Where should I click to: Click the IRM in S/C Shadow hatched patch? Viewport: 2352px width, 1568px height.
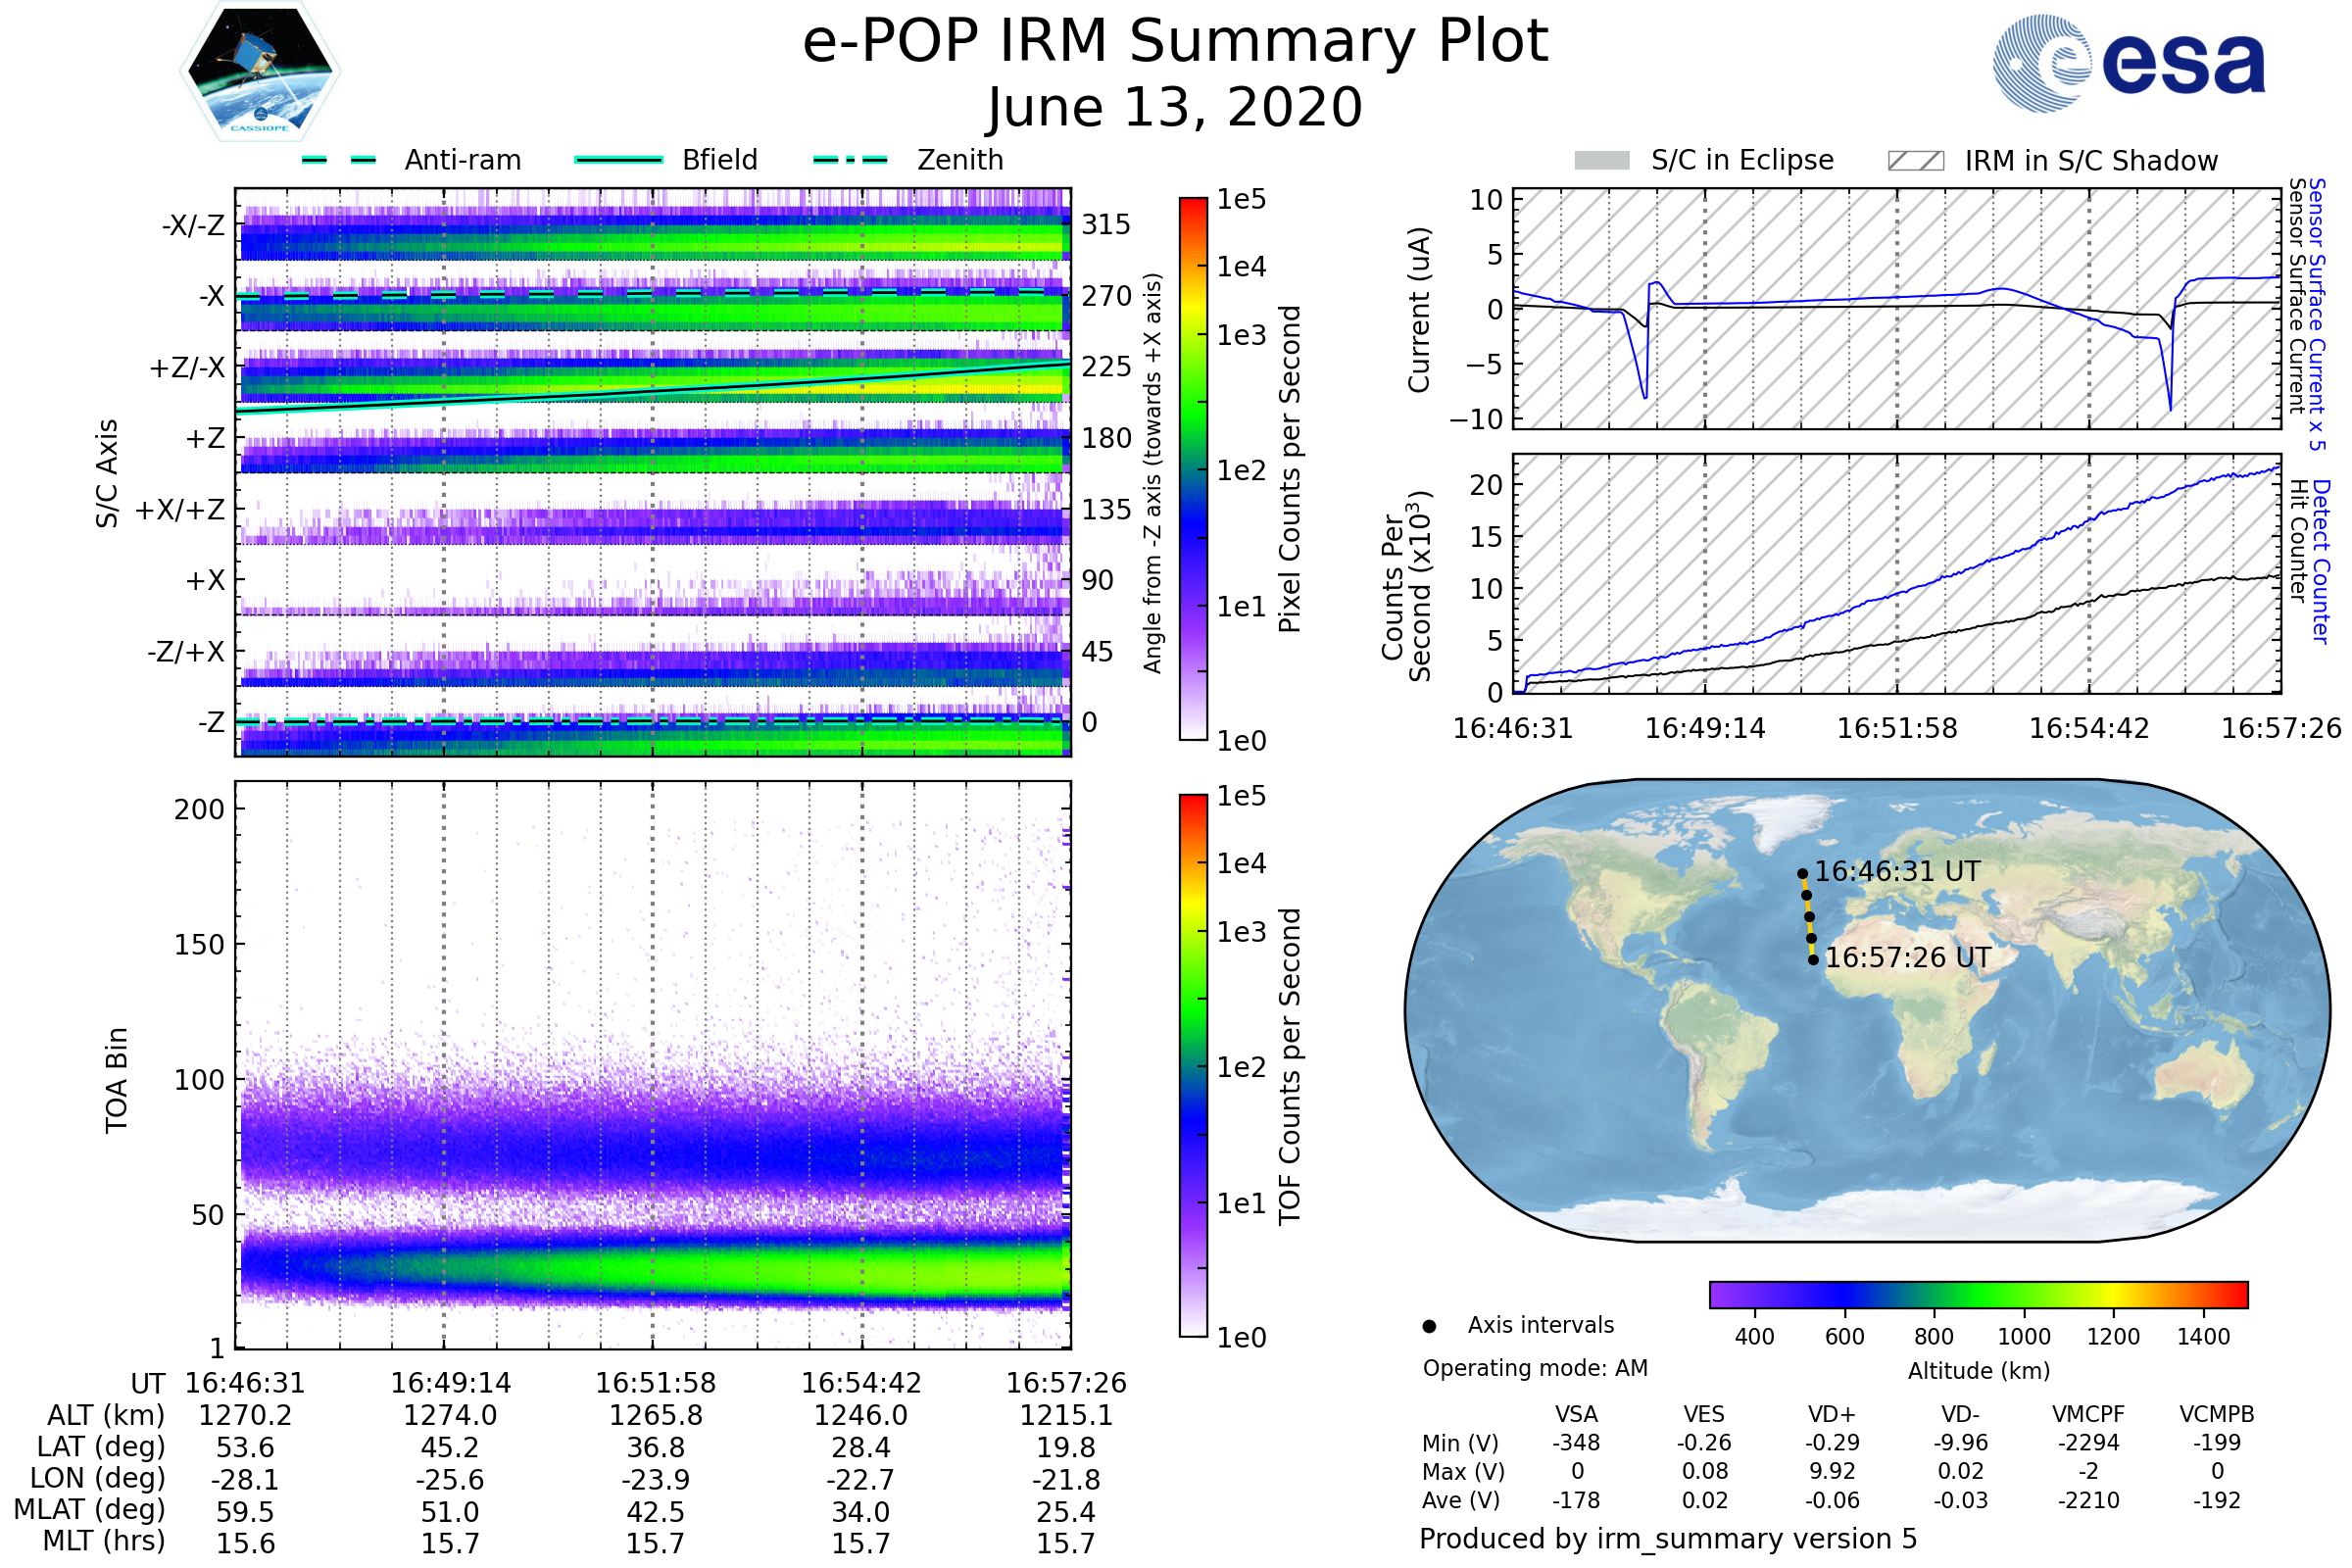(x=1916, y=161)
